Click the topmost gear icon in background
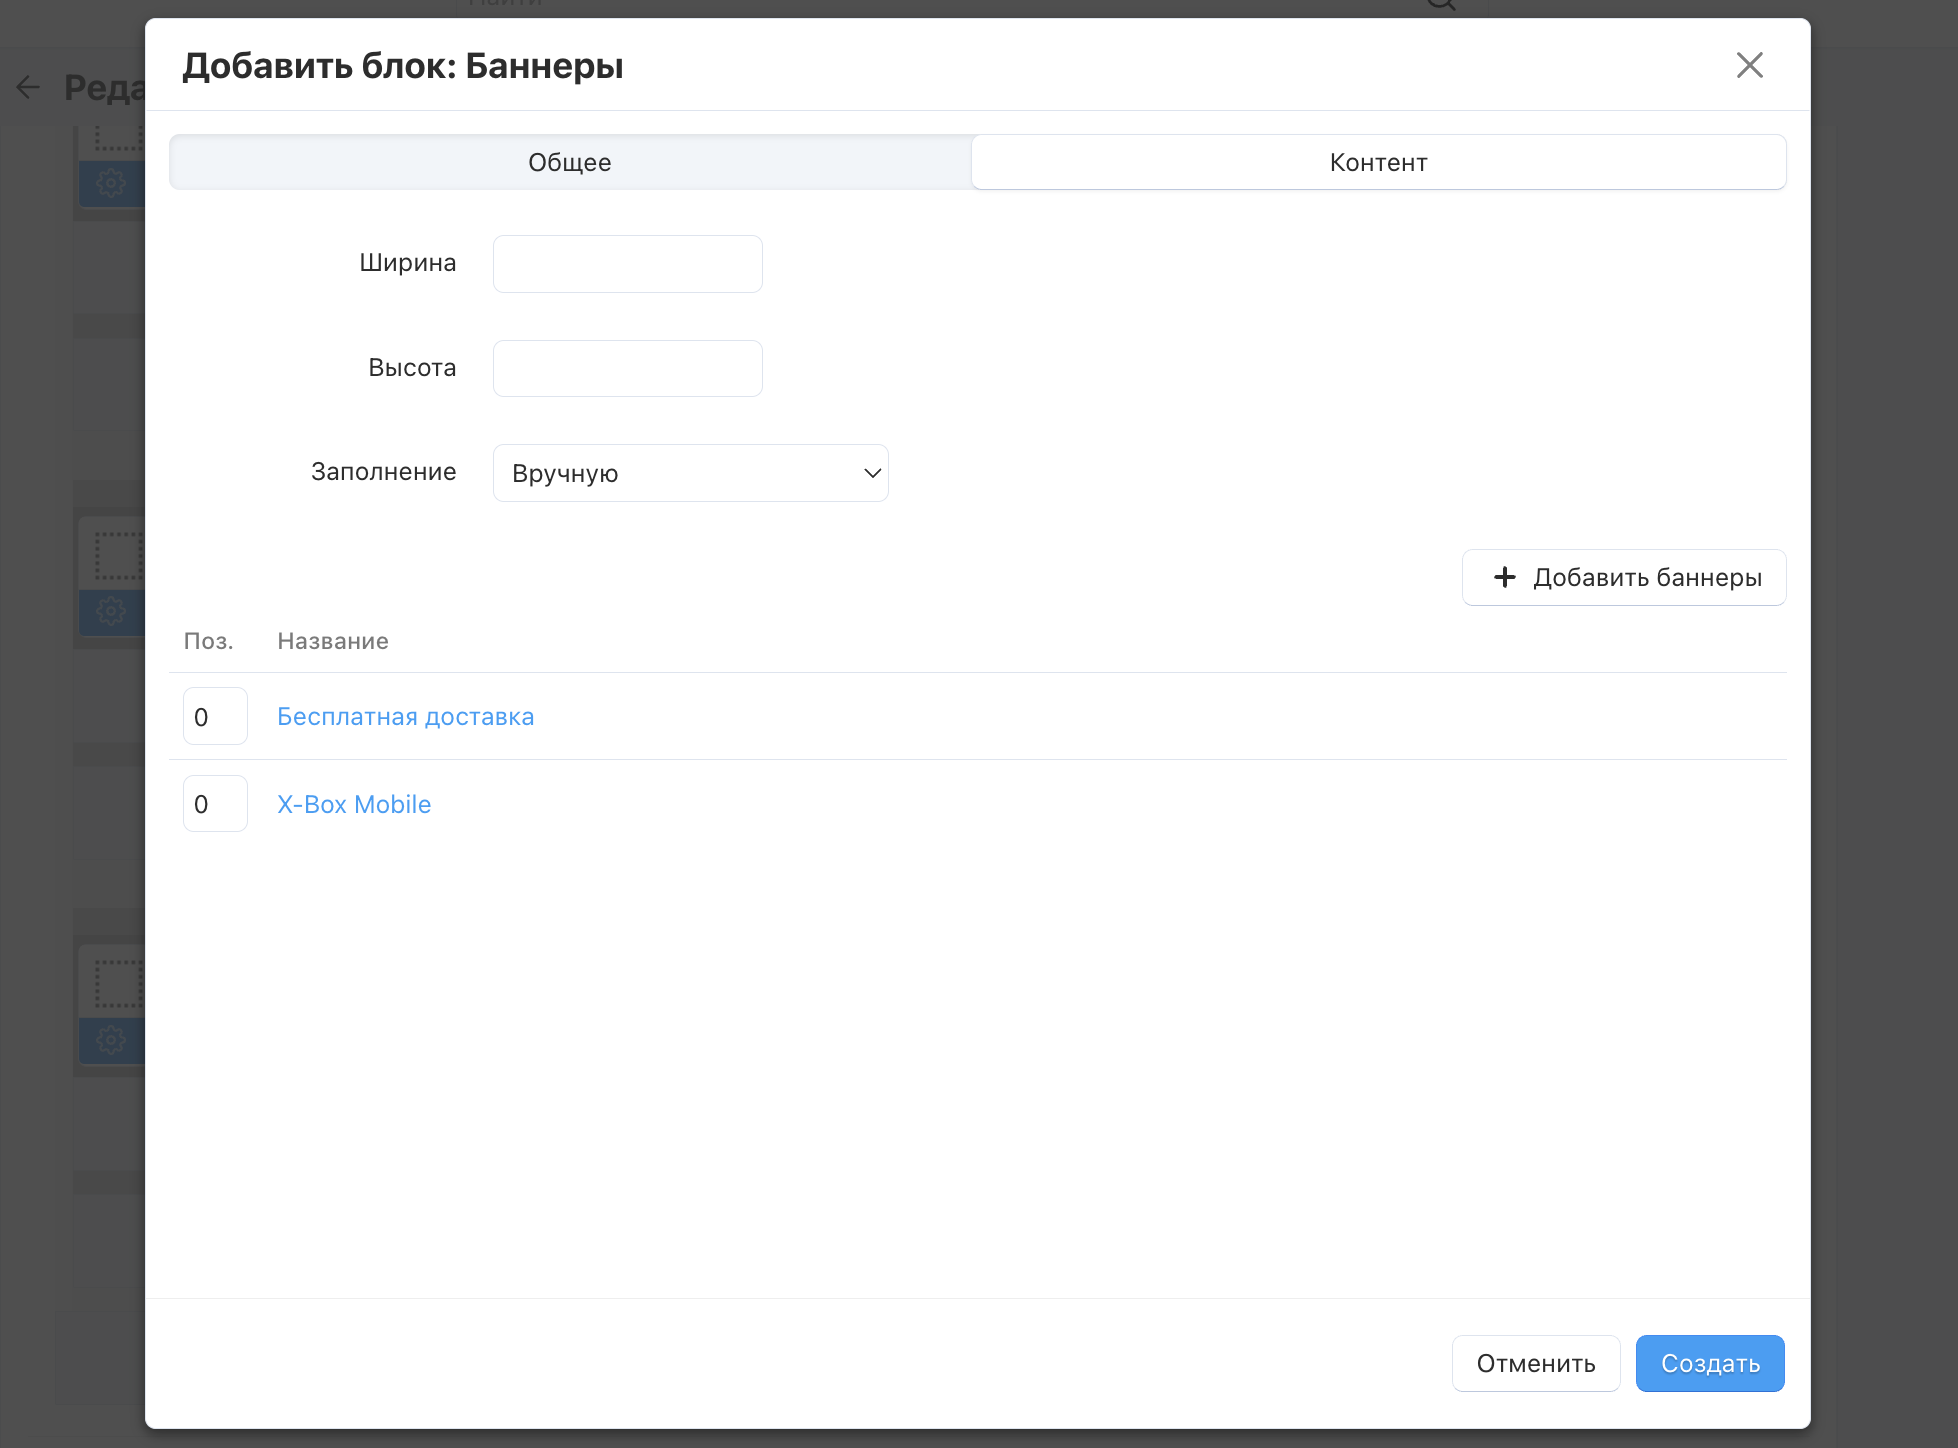 tap(111, 183)
